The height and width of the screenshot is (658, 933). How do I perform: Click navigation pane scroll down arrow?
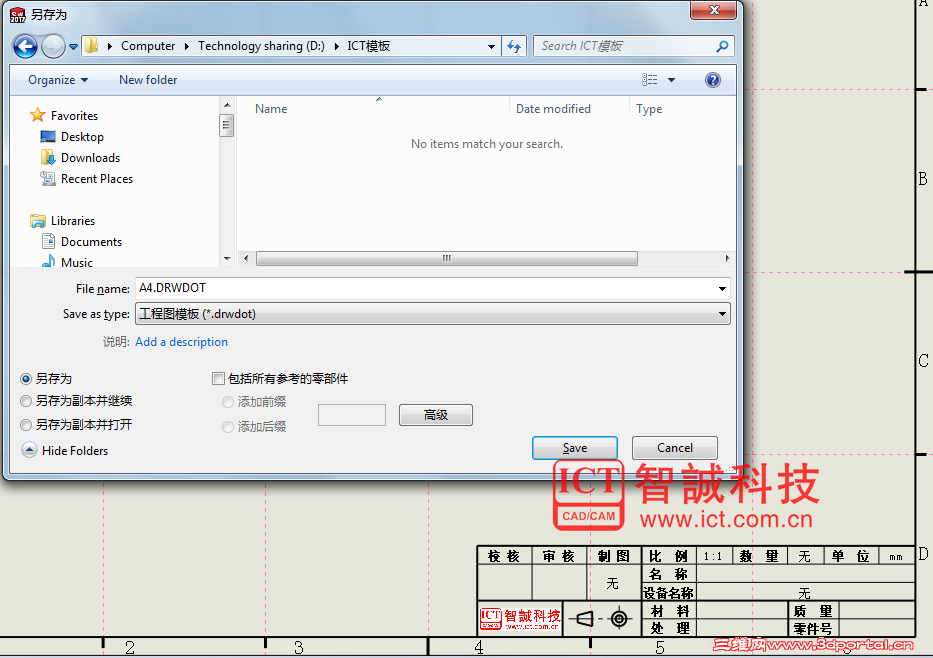click(227, 259)
